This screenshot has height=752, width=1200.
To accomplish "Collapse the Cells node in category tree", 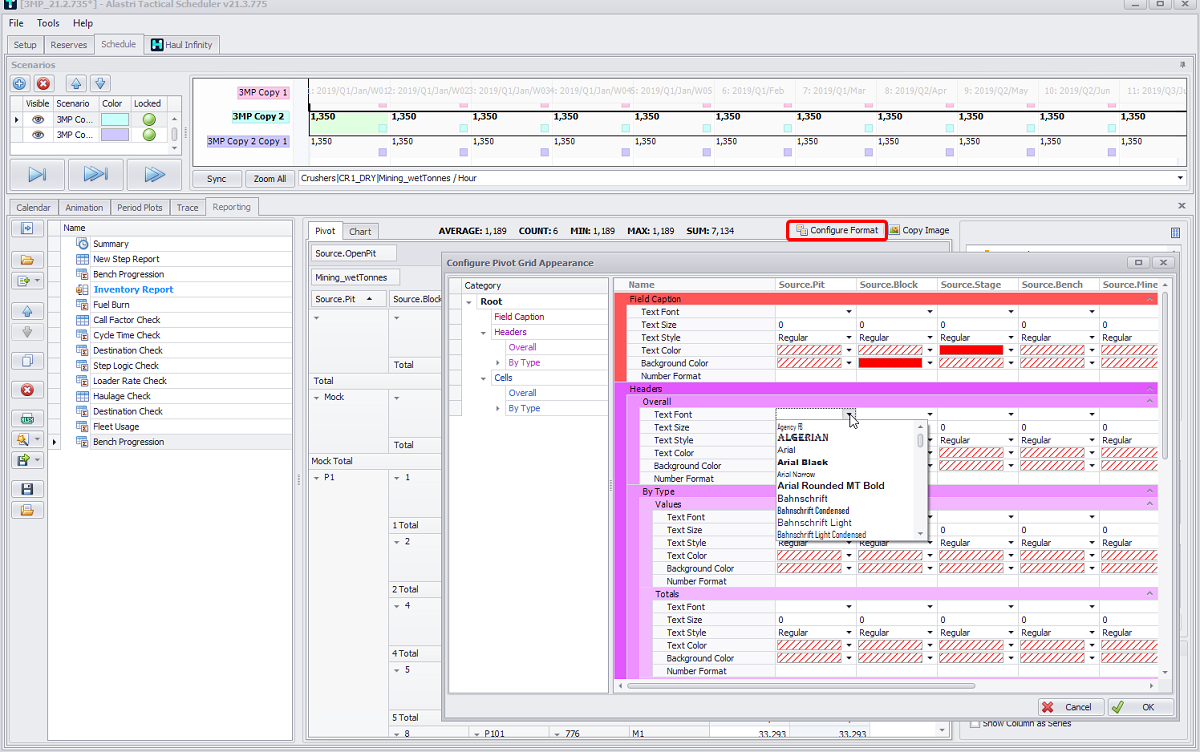I will 484,378.
